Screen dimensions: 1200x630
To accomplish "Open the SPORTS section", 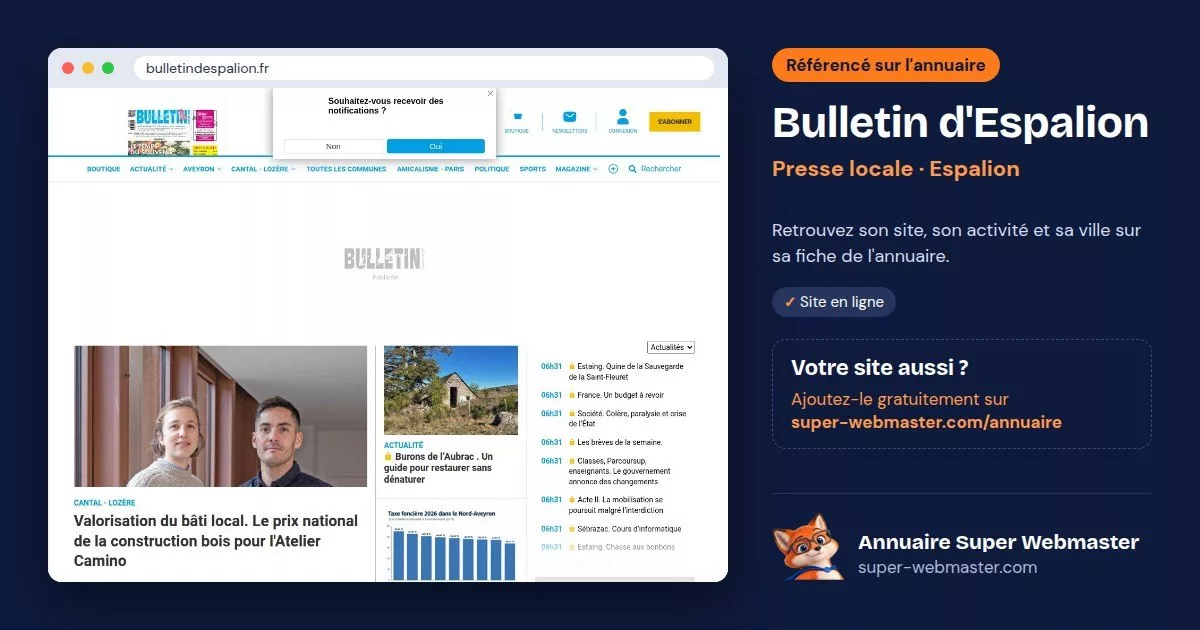I will (533, 169).
